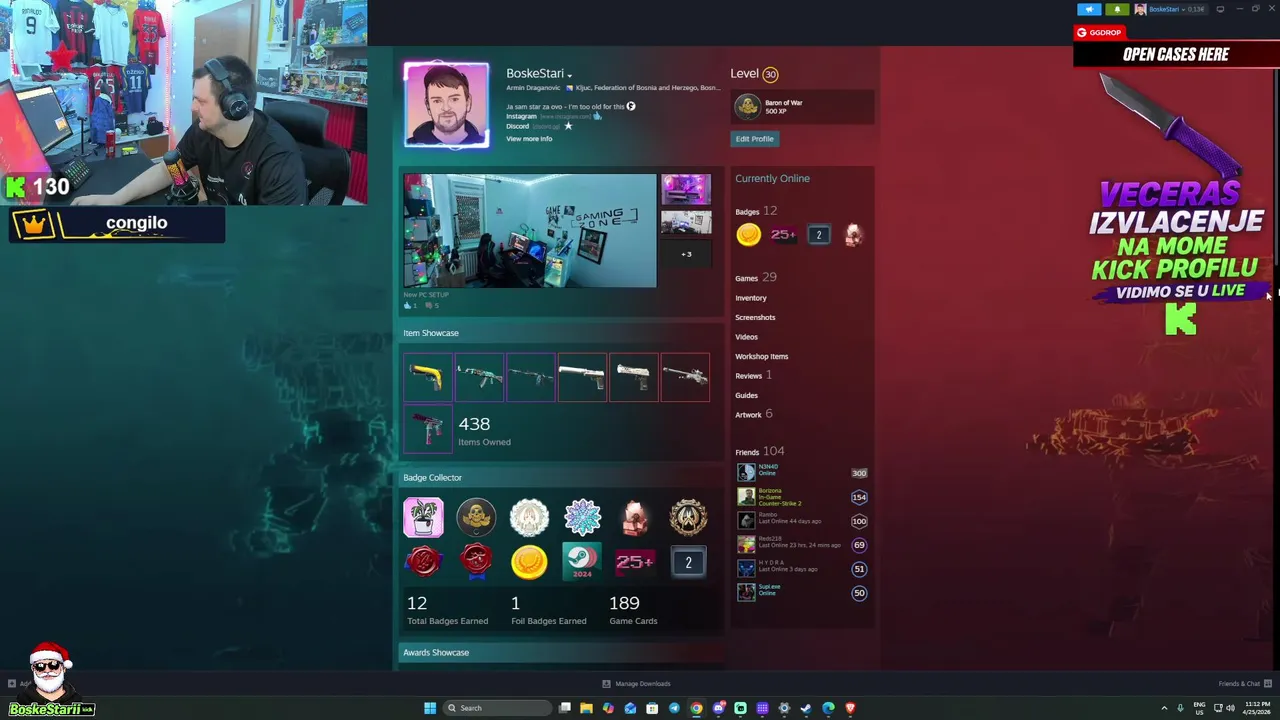Image resolution: width=1280 pixels, height=720 pixels.
Task: Open the Guides link
Action: click(x=747, y=395)
